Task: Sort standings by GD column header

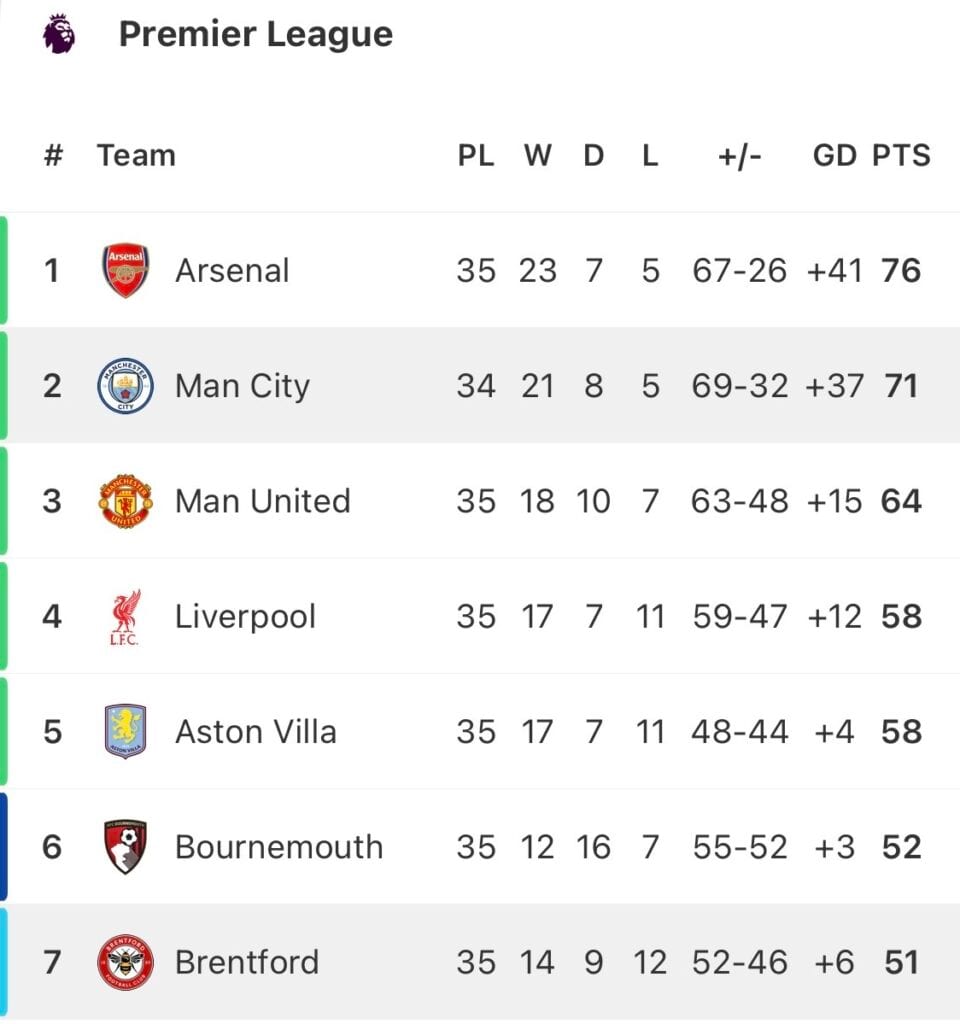Action: (x=835, y=155)
